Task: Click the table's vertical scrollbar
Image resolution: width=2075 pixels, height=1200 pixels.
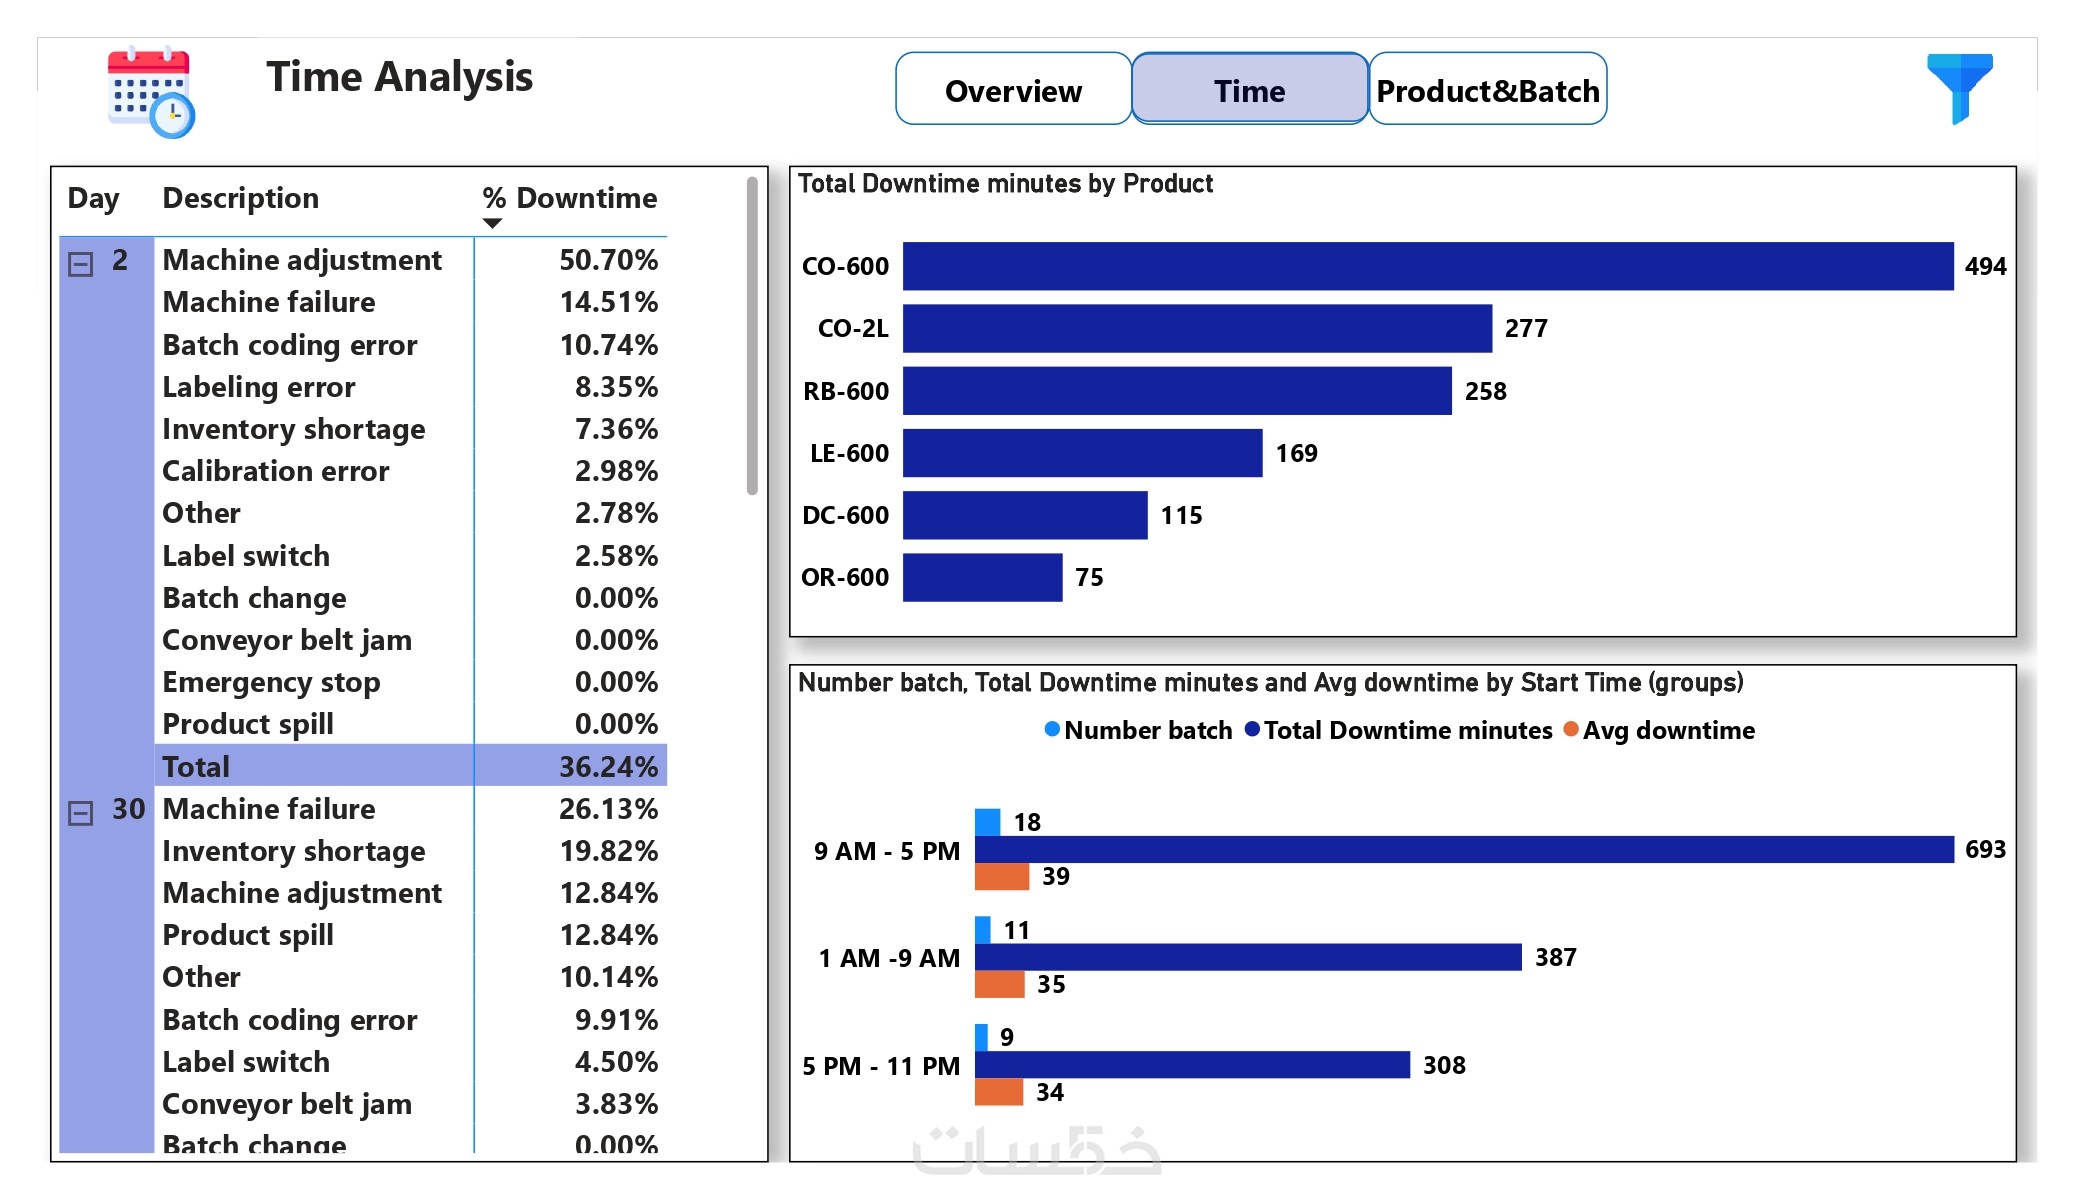Action: pos(752,335)
